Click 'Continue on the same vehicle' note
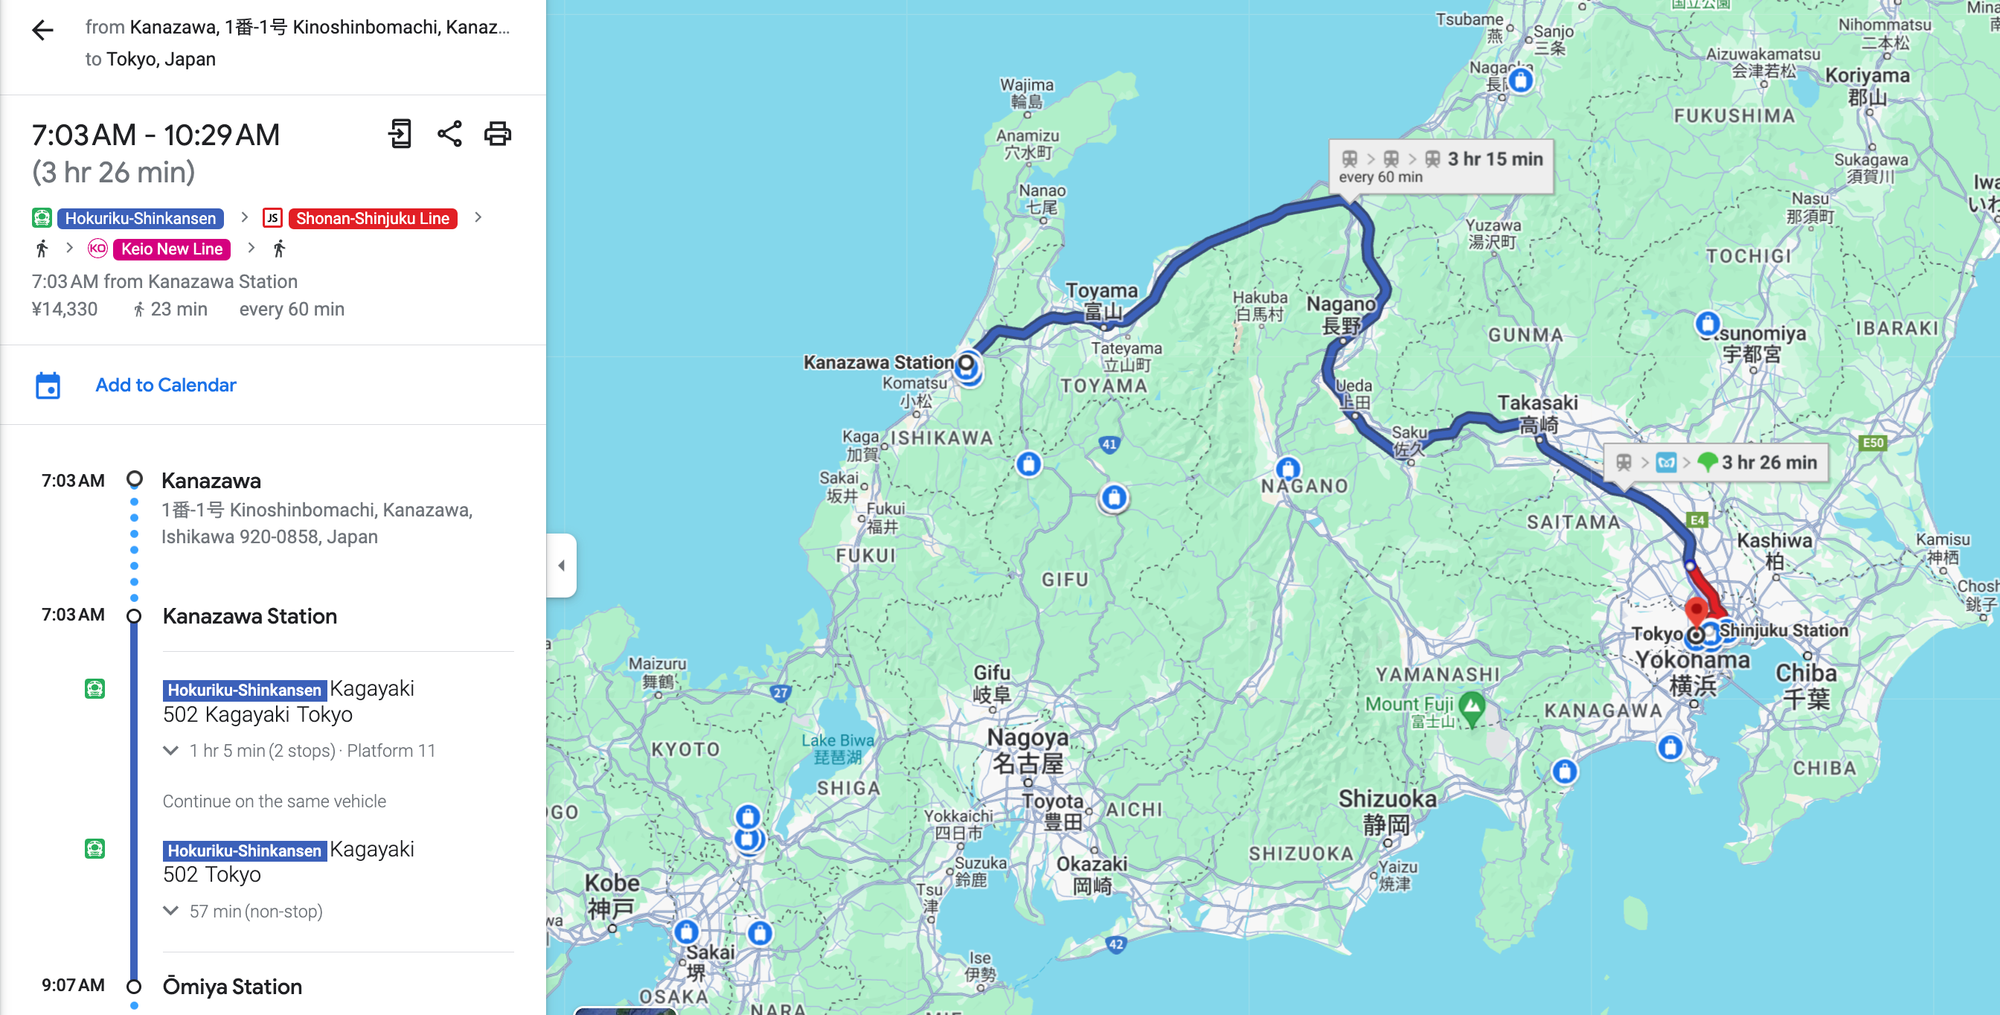Image resolution: width=2000 pixels, height=1015 pixels. click(274, 801)
